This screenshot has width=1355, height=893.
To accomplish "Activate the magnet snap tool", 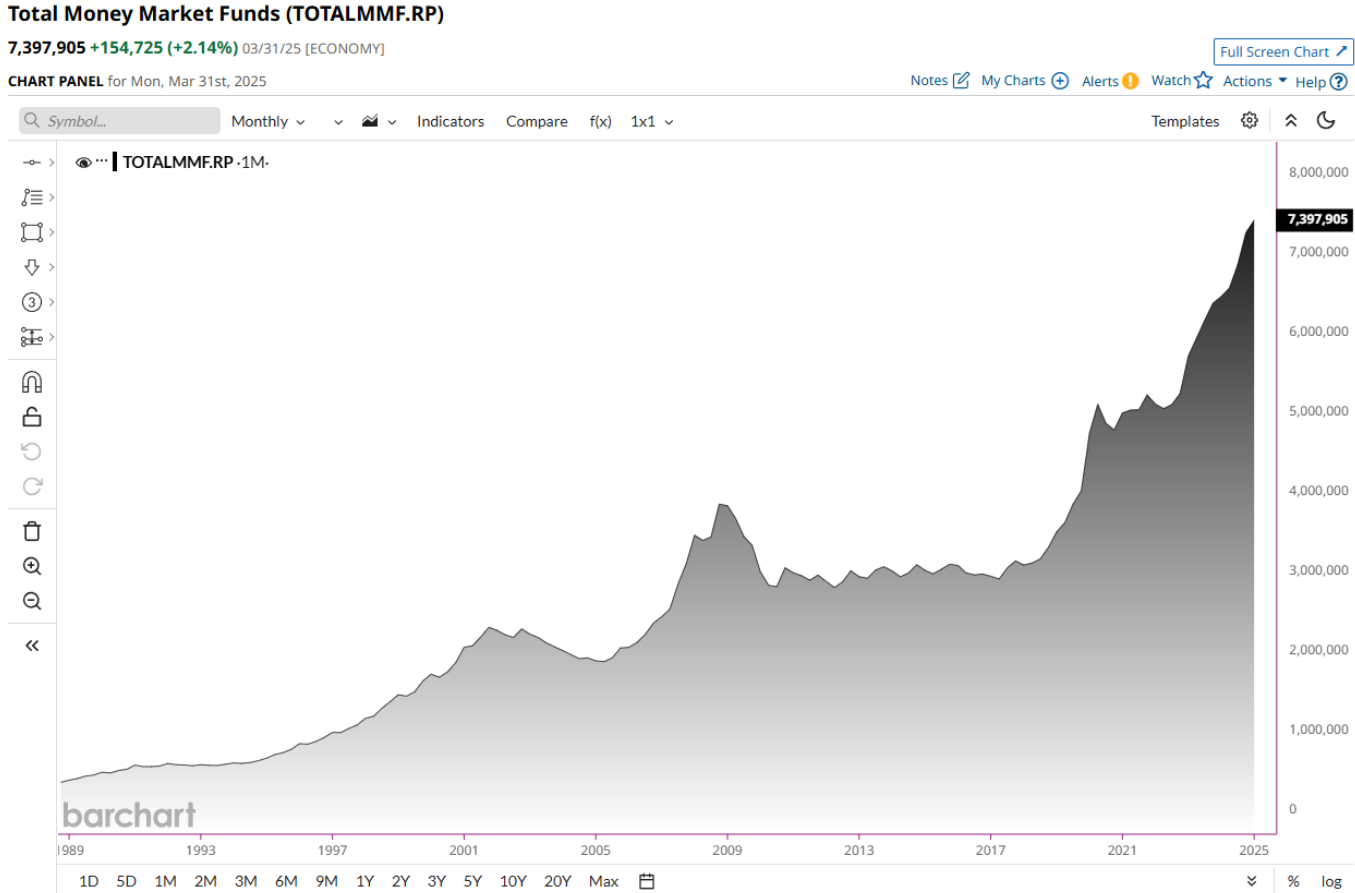I will point(32,382).
